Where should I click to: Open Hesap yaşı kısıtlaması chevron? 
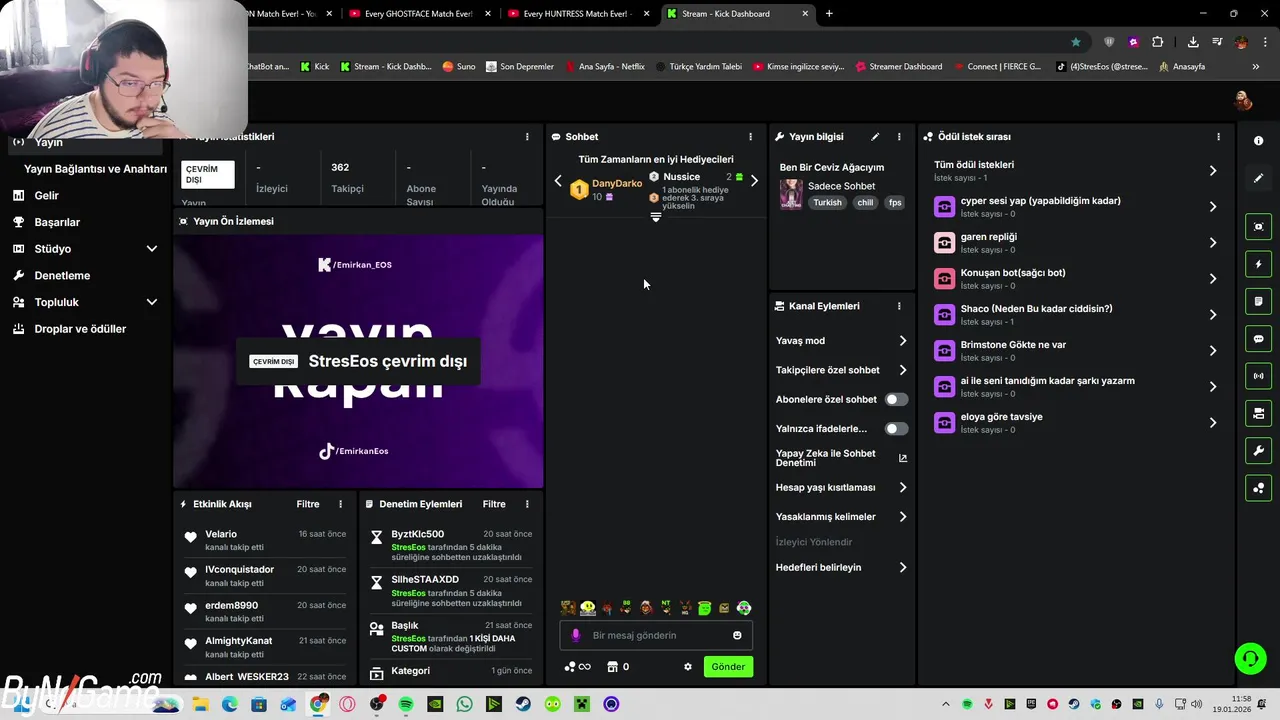[903, 488]
